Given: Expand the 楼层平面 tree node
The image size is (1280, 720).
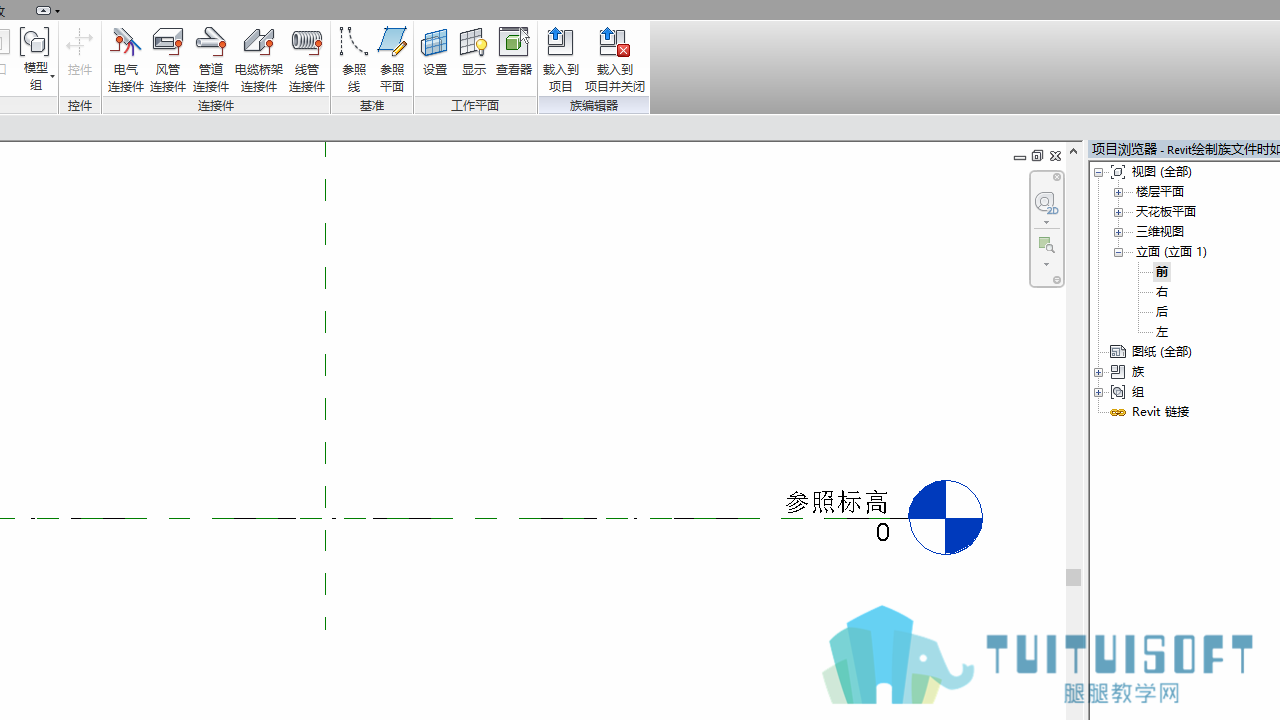Looking at the screenshot, I should [1118, 192].
